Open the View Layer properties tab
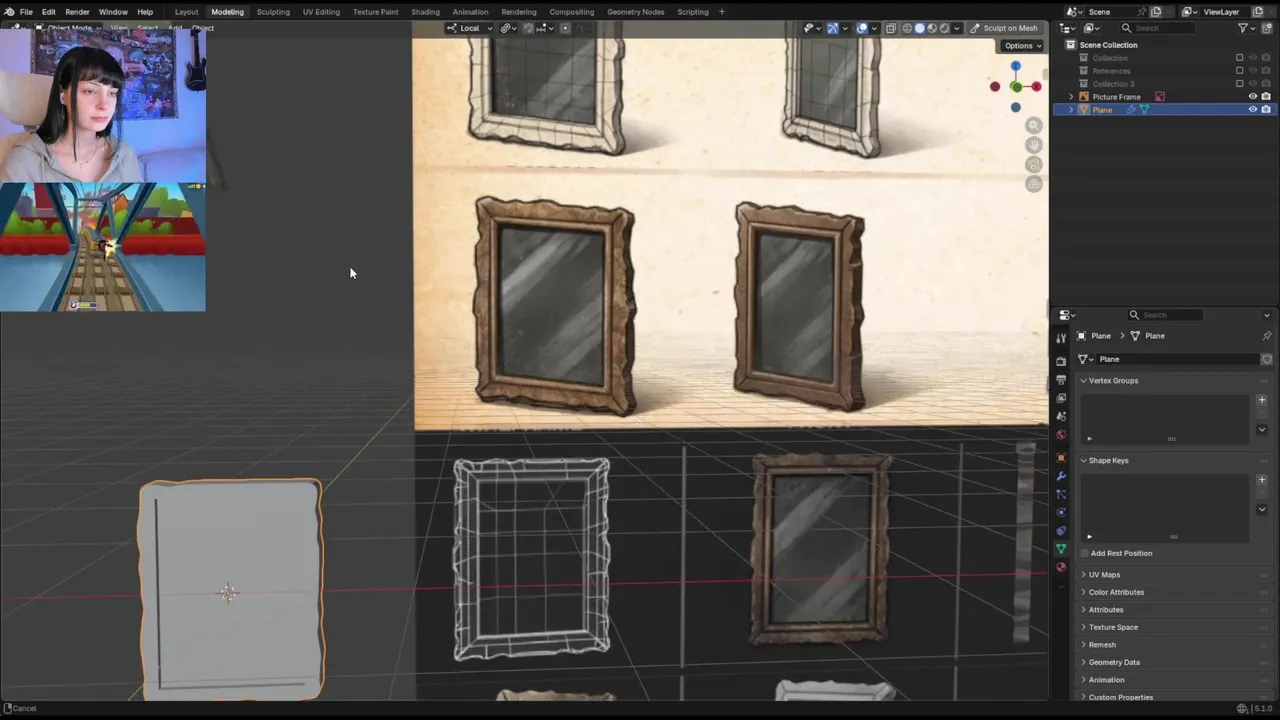Viewport: 1280px width, 720px height. 1061,398
